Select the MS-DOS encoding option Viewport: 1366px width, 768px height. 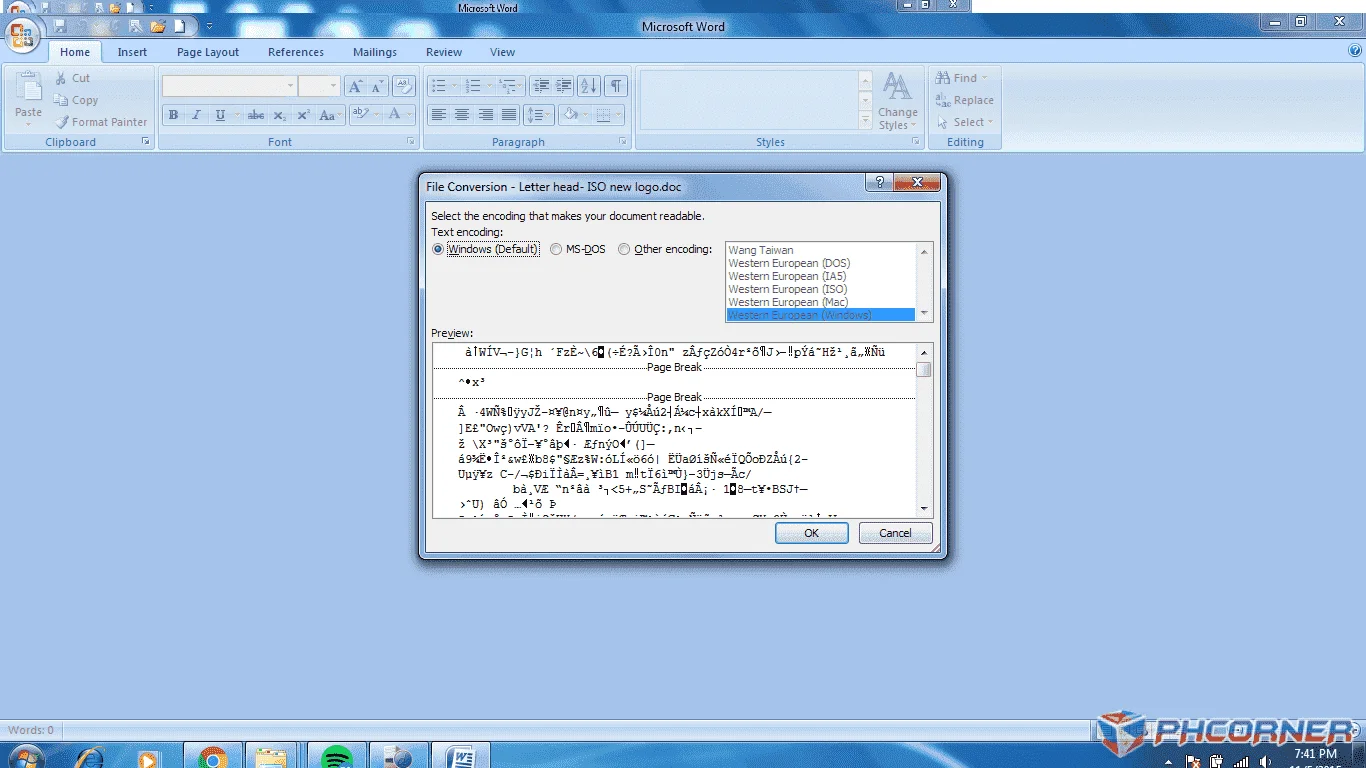click(578, 249)
